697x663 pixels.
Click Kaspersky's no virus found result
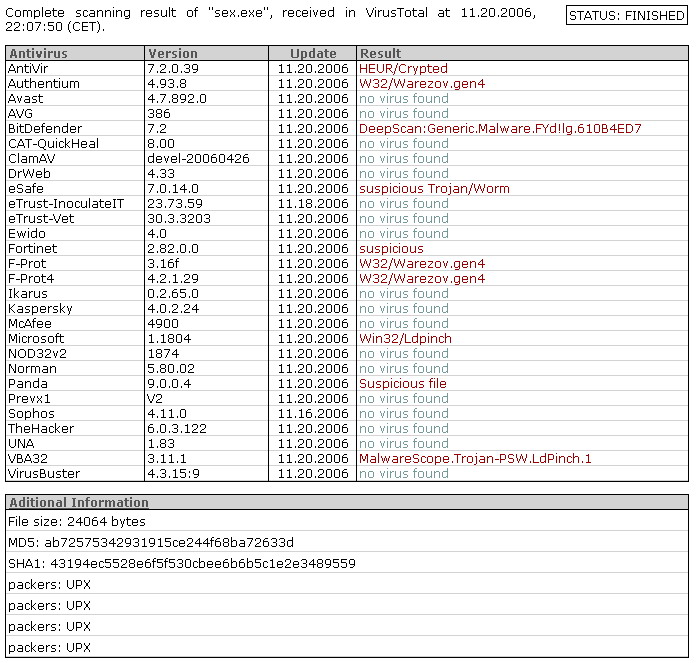click(x=404, y=309)
